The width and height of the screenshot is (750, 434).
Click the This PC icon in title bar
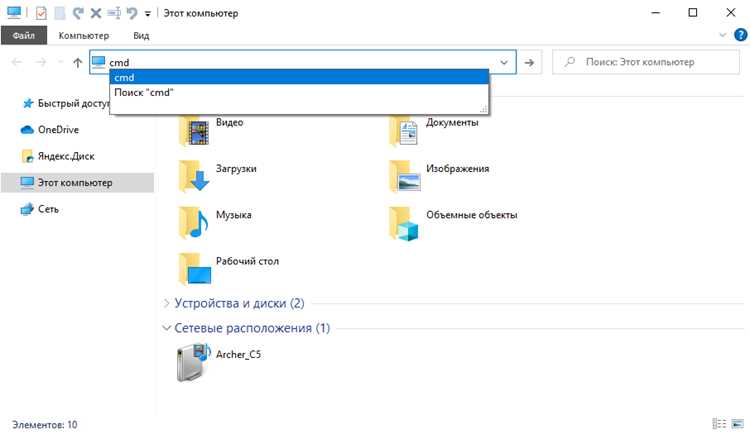(x=14, y=12)
